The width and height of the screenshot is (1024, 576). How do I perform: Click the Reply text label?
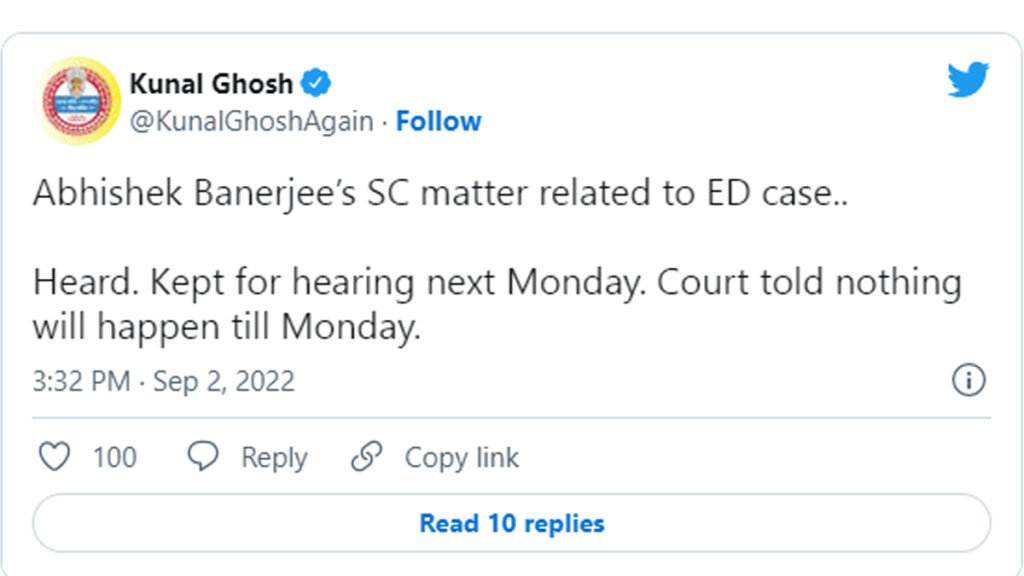274,458
